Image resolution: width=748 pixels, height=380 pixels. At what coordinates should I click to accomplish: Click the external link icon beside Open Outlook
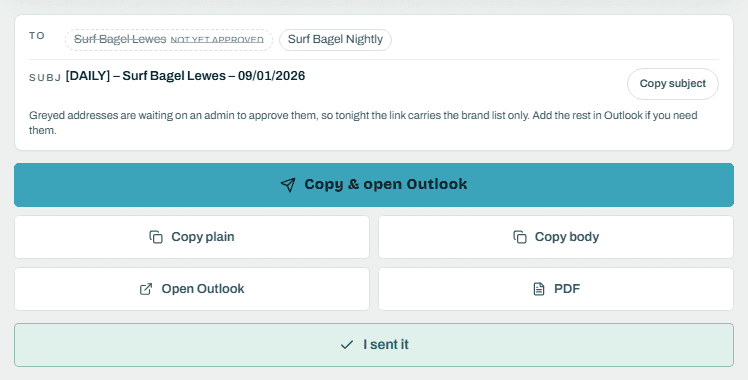point(146,289)
